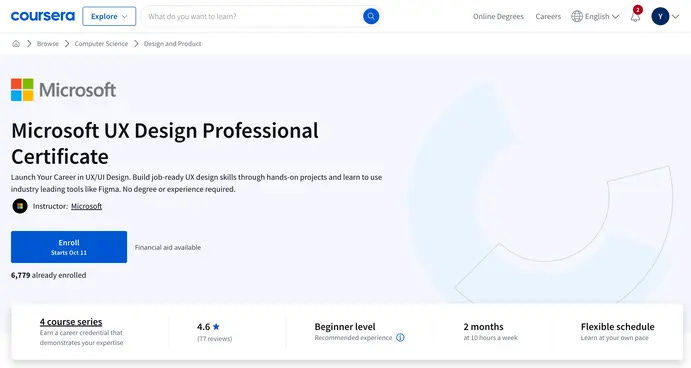Expand the profile menu chevron
The width and height of the screenshot is (691, 368).
[676, 17]
